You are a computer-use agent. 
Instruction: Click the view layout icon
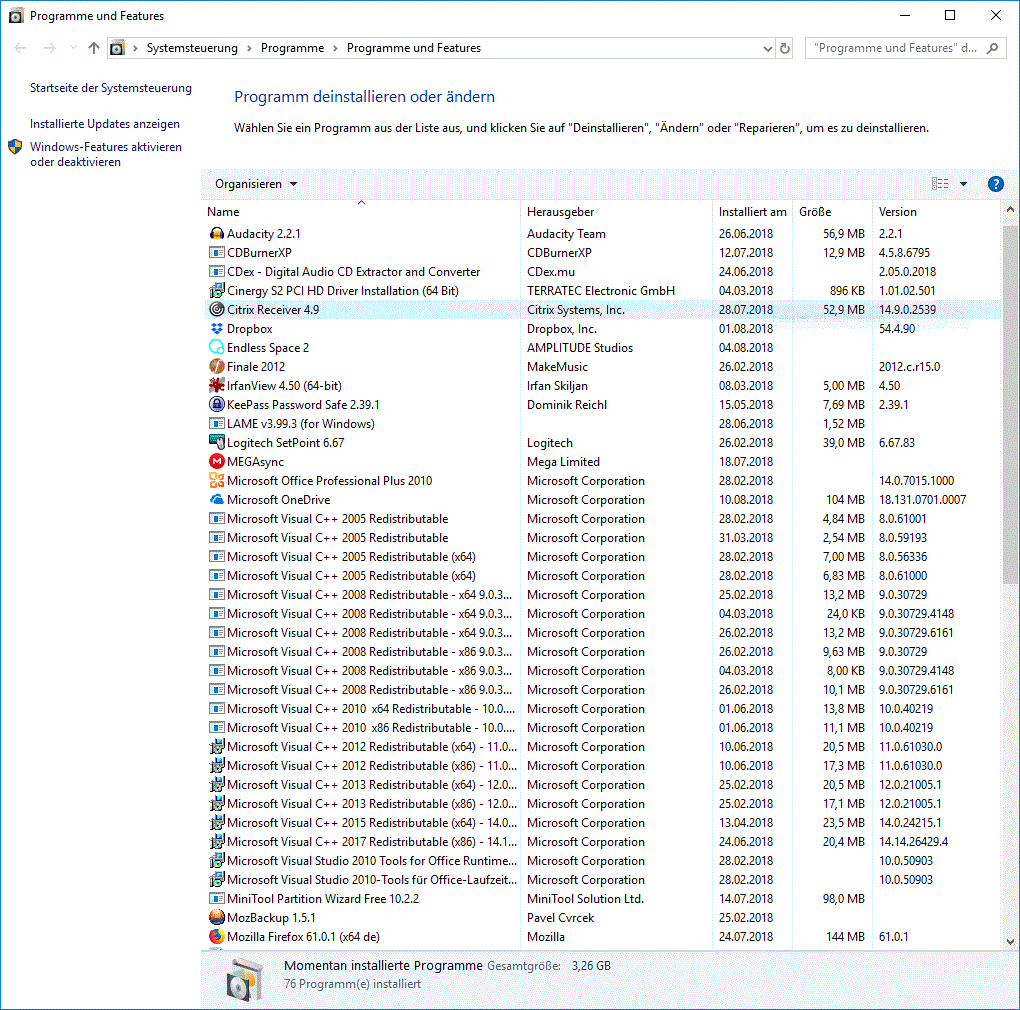(x=940, y=184)
